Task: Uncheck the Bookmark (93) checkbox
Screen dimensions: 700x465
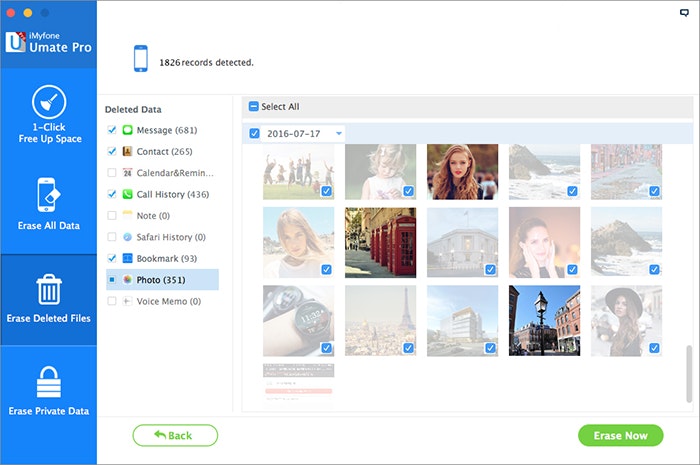Action: tap(112, 258)
